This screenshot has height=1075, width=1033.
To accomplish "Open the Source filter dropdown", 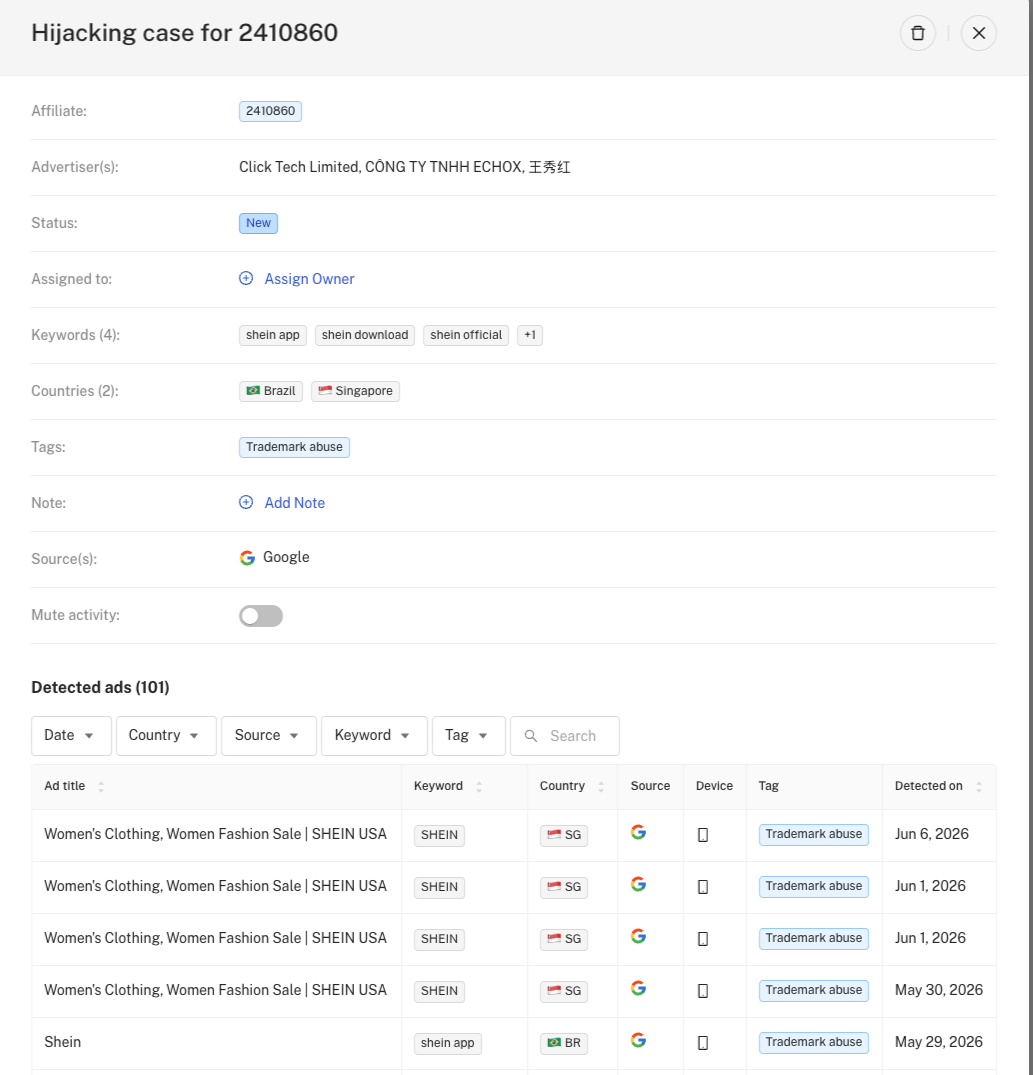I will click(x=269, y=736).
